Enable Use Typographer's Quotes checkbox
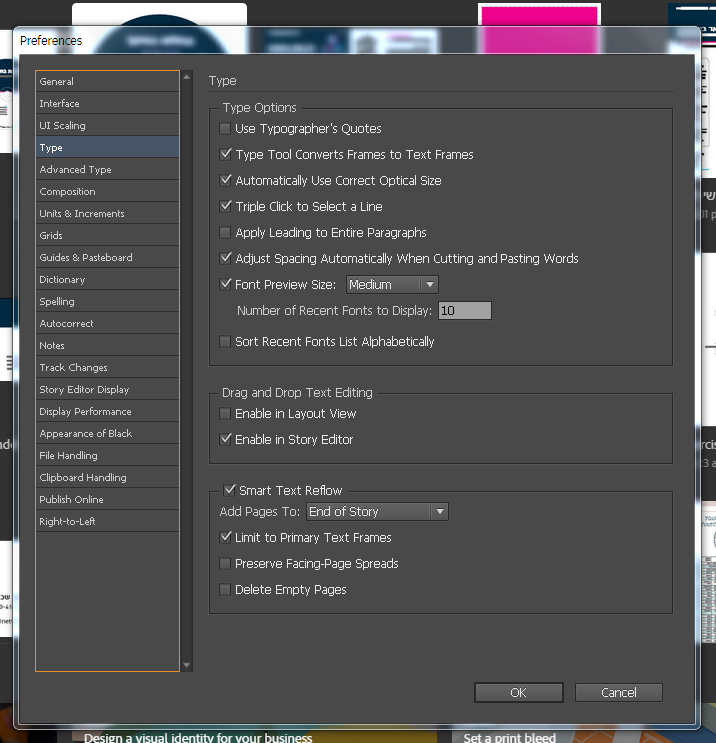 (225, 128)
